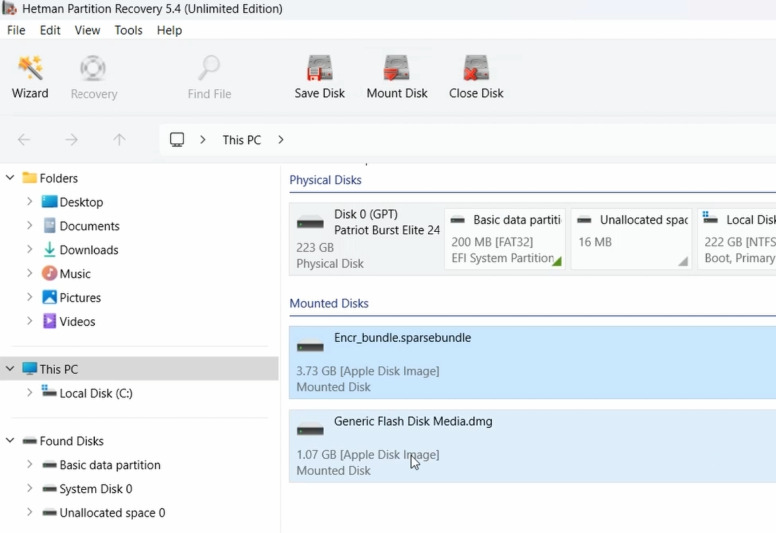Collapse the This PC tree node
Viewport: 776px width, 533px height.
(x=10, y=369)
